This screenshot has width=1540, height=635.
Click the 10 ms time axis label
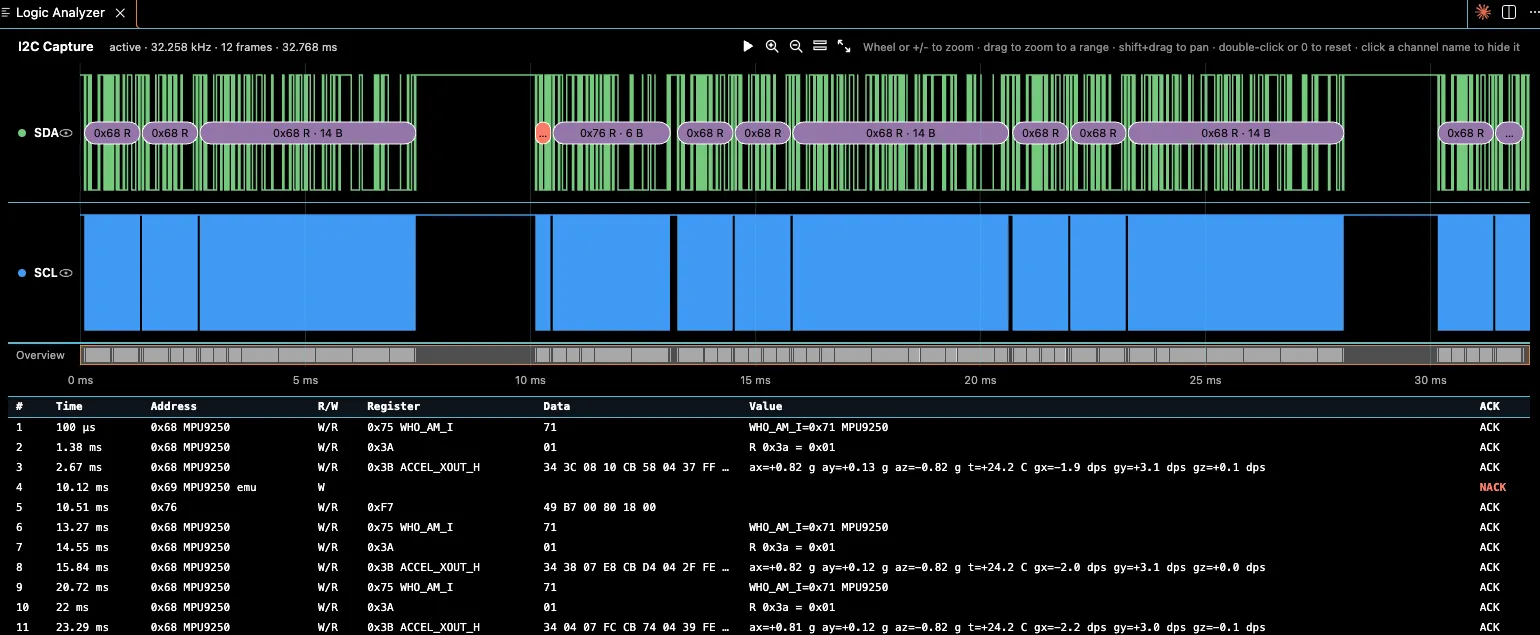click(x=530, y=380)
